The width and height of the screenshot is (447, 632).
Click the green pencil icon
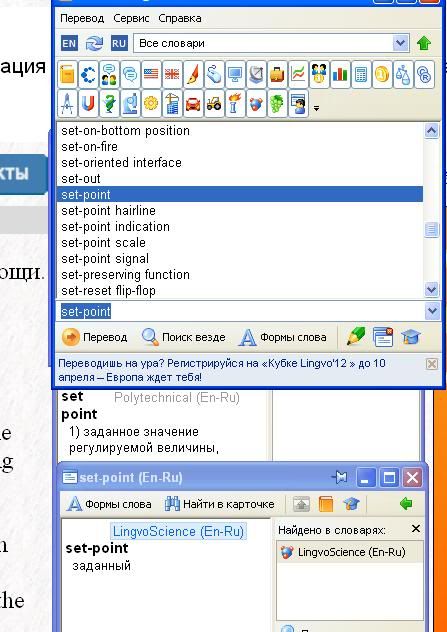coord(356,337)
